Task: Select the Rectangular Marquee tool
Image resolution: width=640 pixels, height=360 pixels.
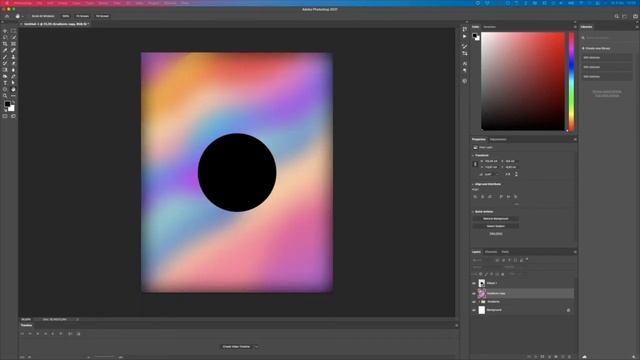Action: coord(13,31)
